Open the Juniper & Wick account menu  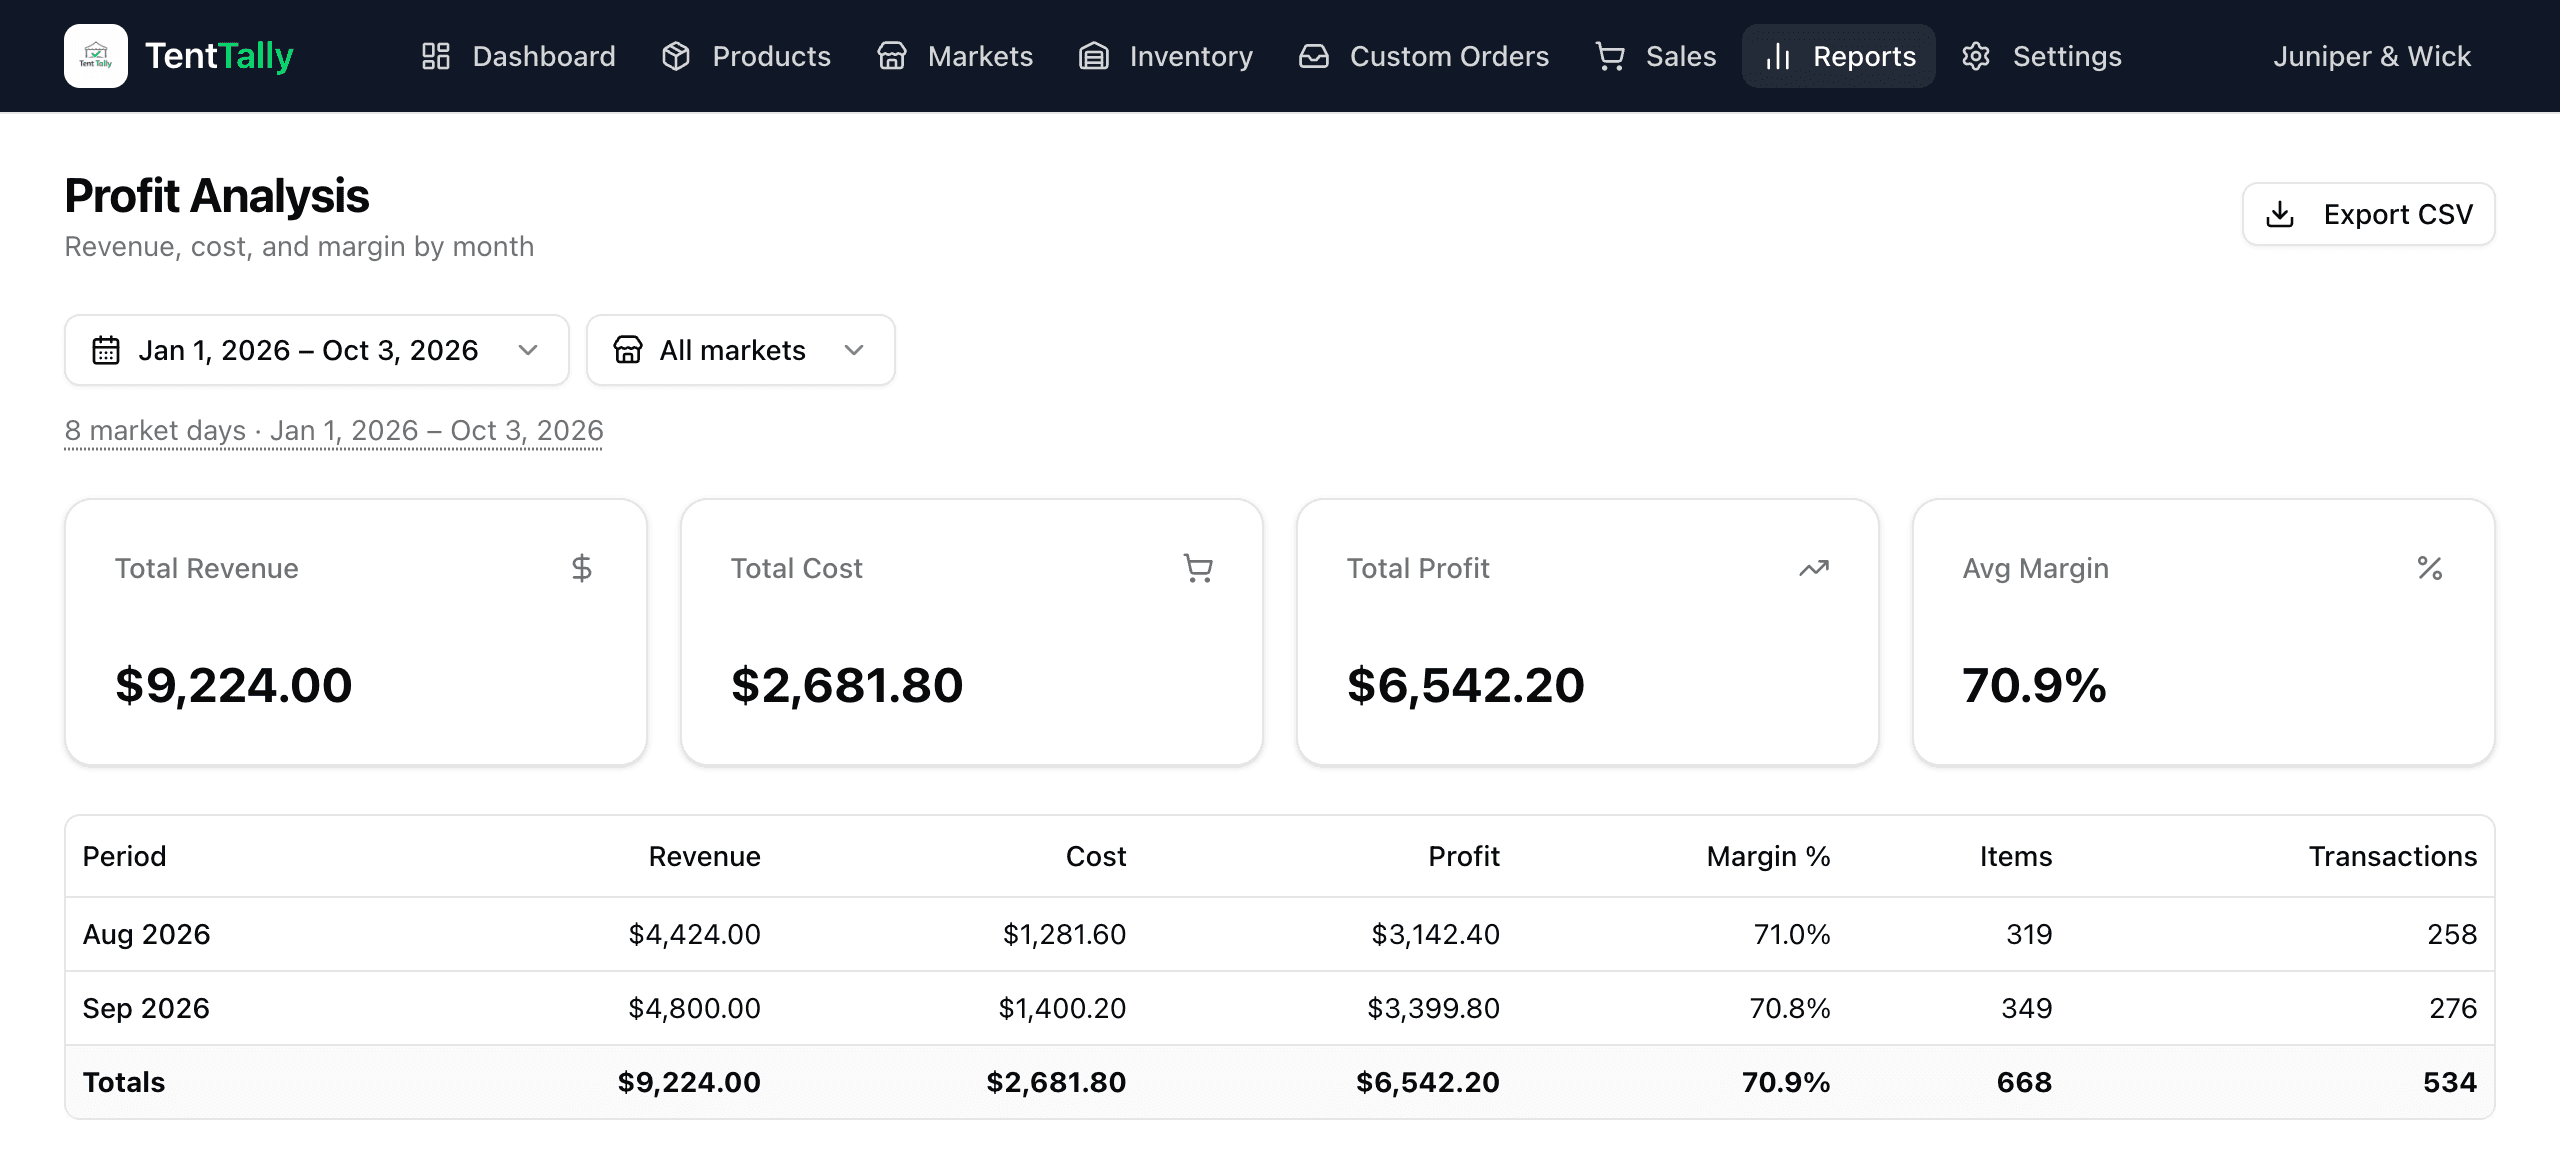(2372, 56)
